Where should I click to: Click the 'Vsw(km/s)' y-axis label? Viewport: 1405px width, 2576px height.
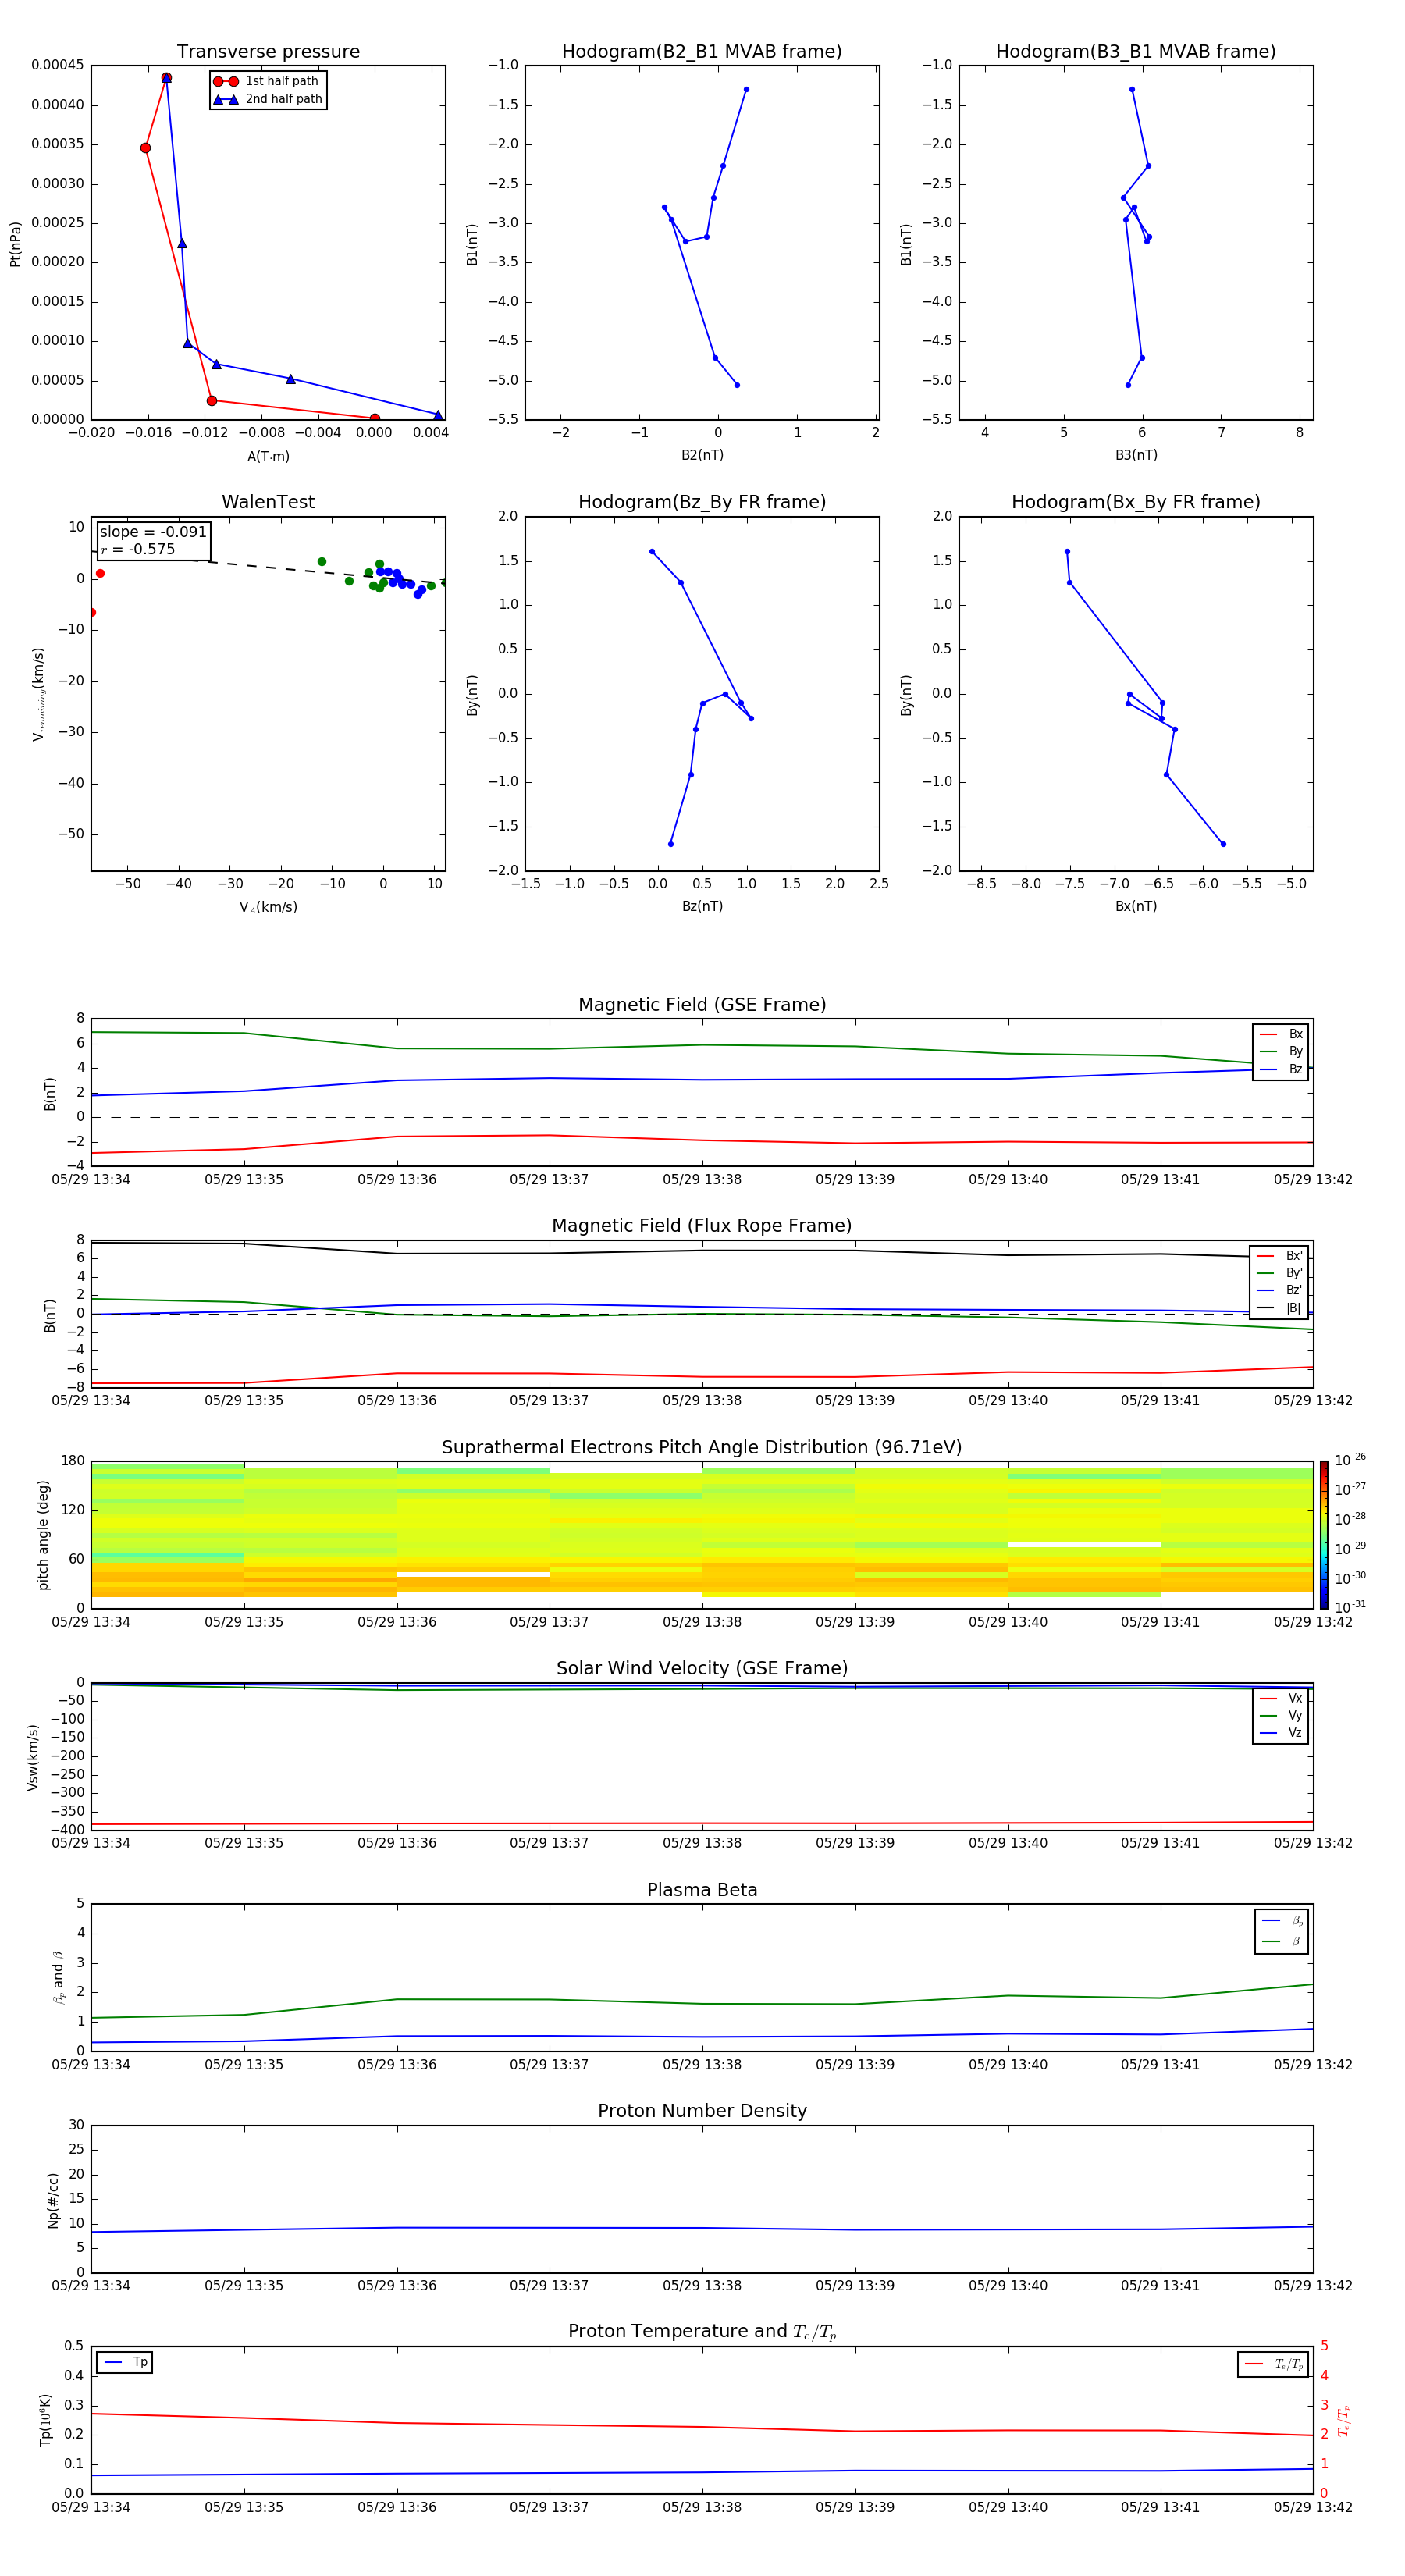click(x=32, y=1757)
